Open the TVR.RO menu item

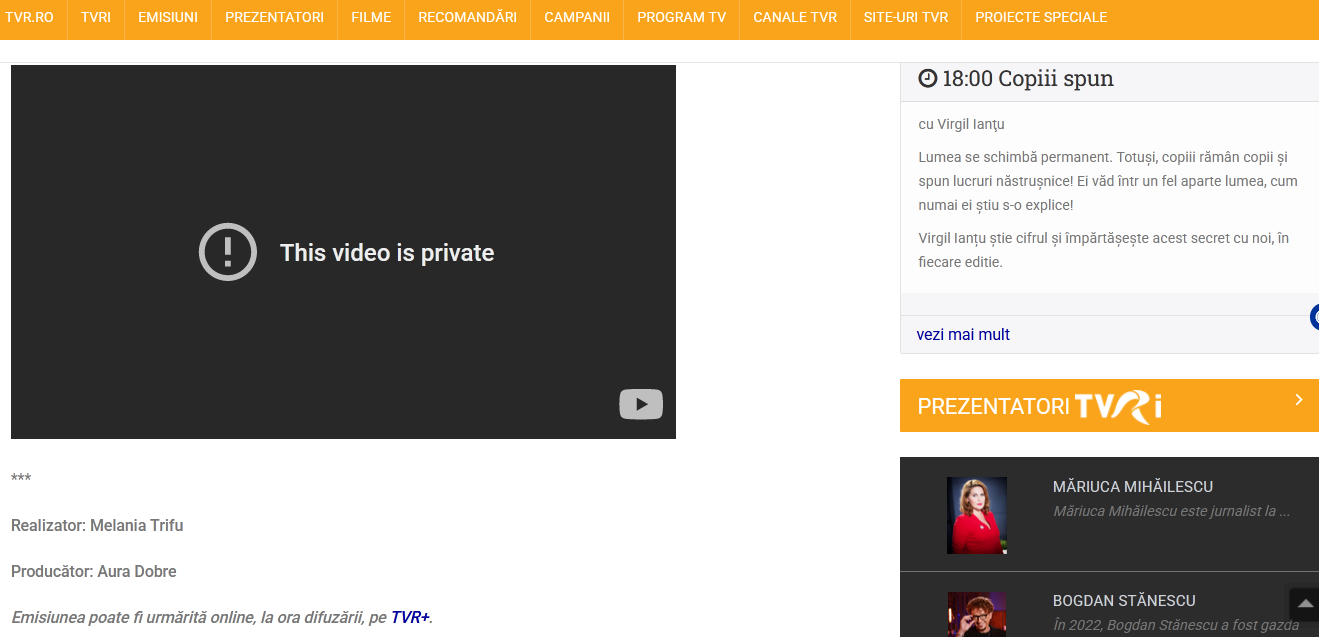30,17
